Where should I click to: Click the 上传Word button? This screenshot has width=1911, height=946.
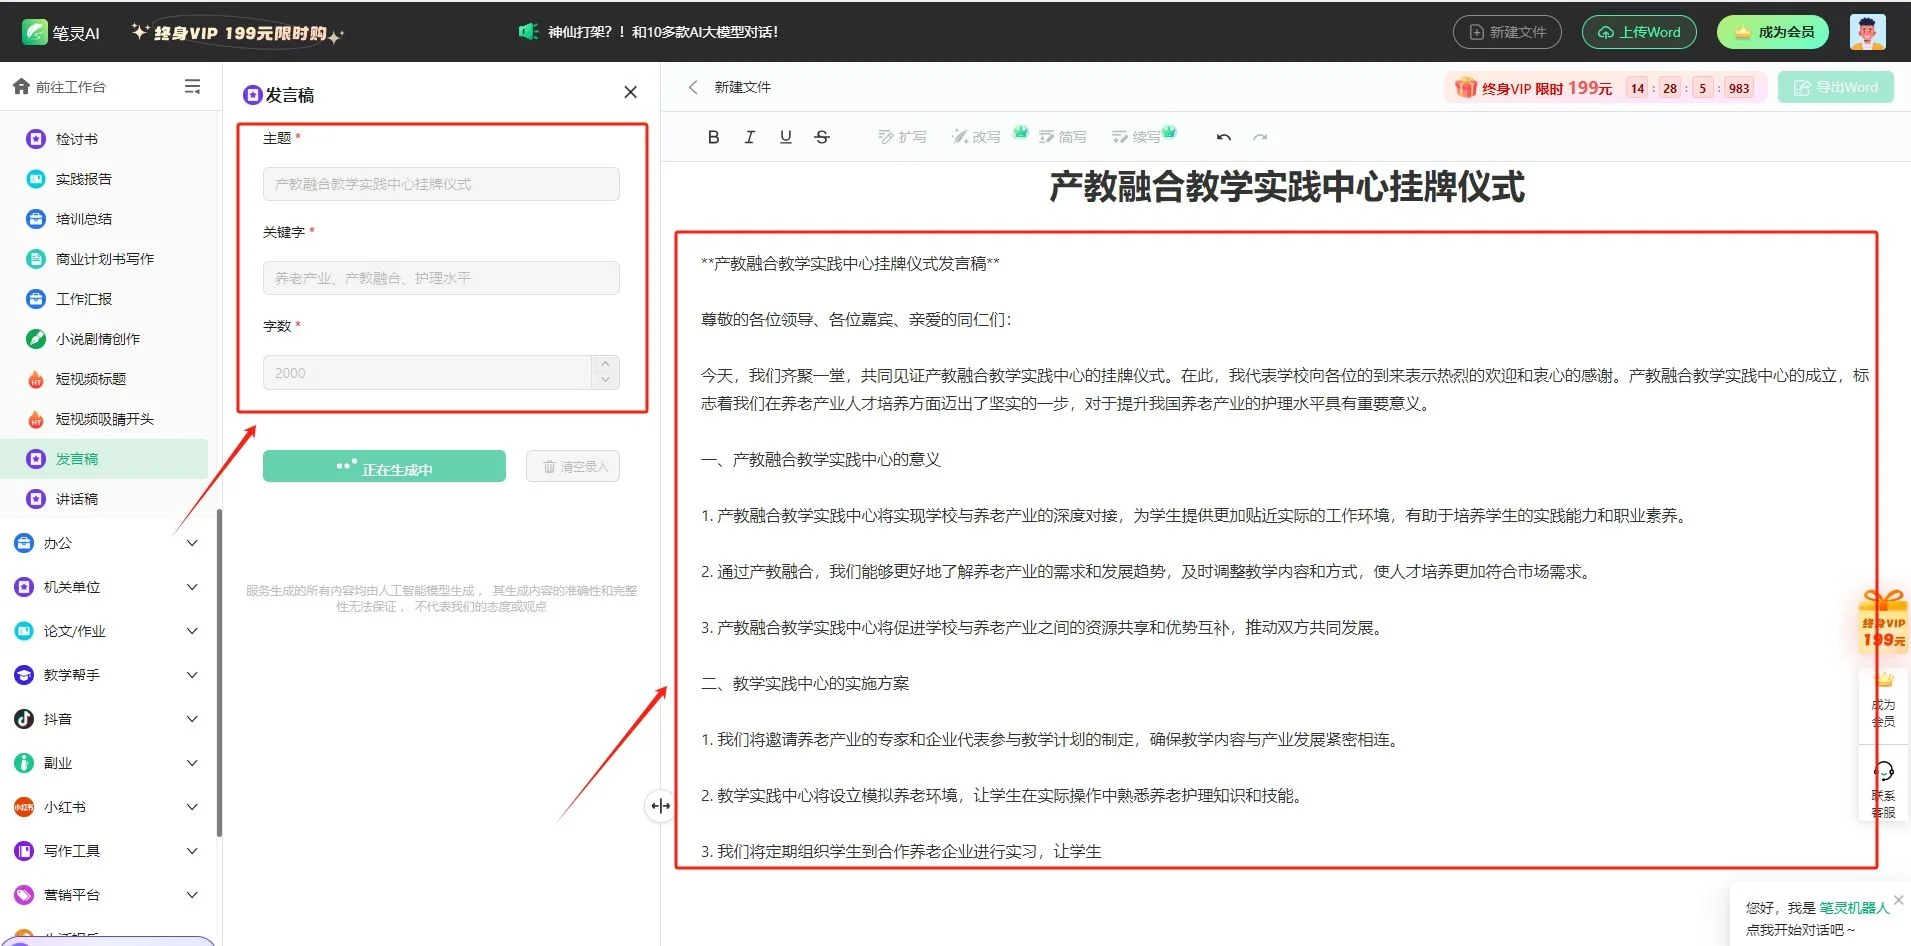[x=1638, y=32]
